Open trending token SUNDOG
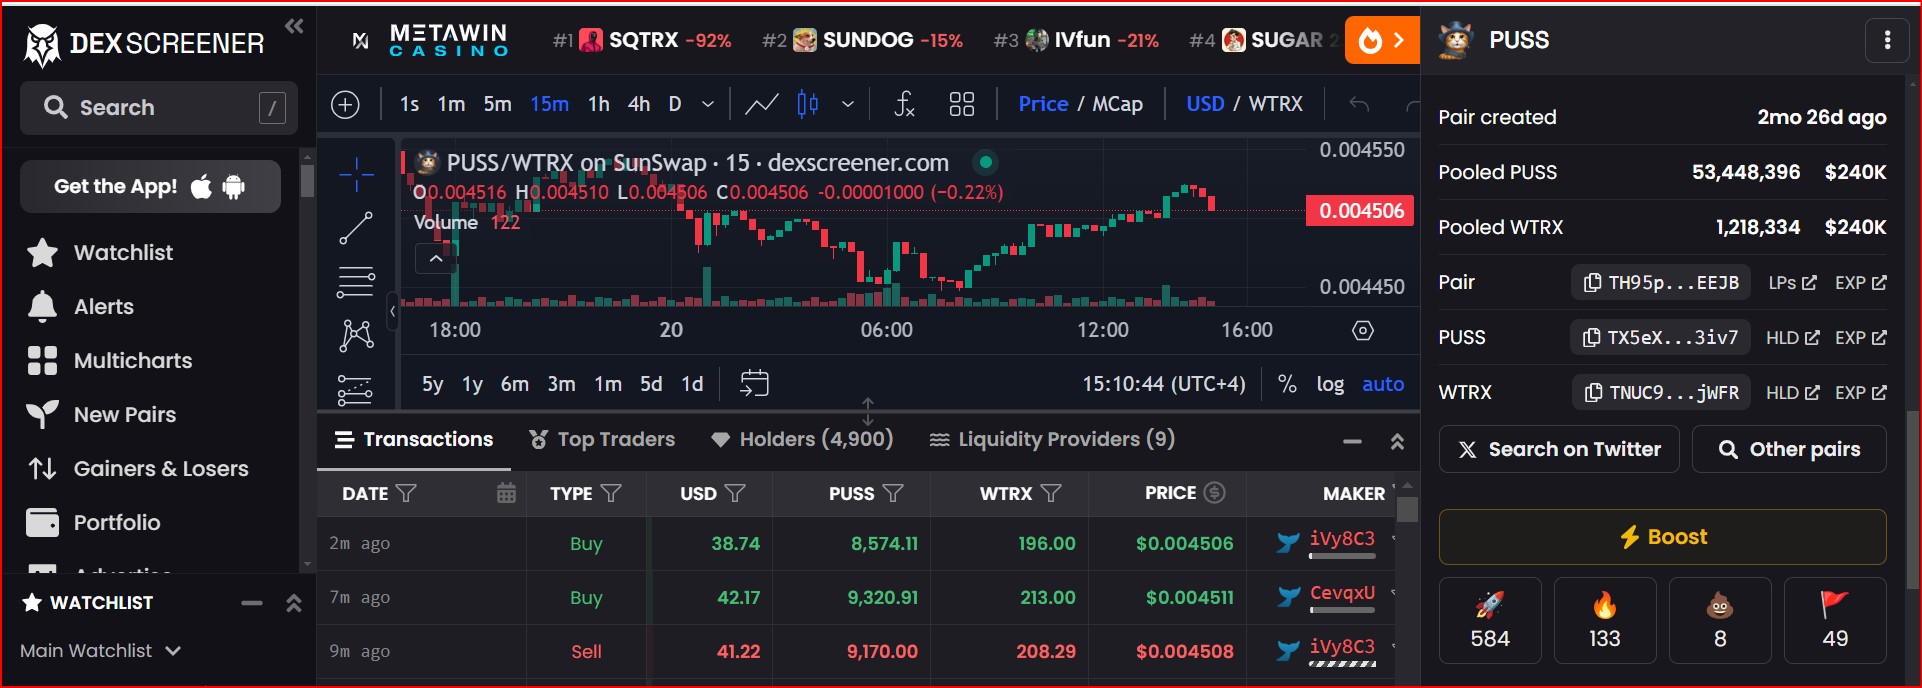 pyautogui.click(x=863, y=40)
